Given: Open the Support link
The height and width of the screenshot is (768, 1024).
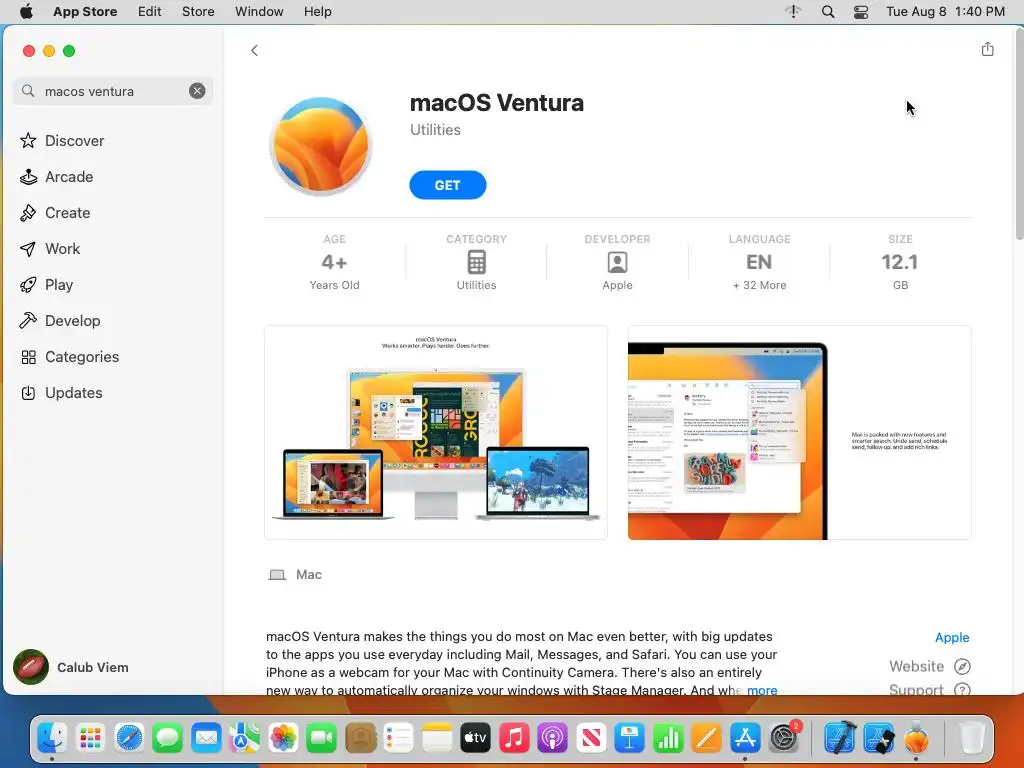Looking at the screenshot, I should tap(929, 689).
